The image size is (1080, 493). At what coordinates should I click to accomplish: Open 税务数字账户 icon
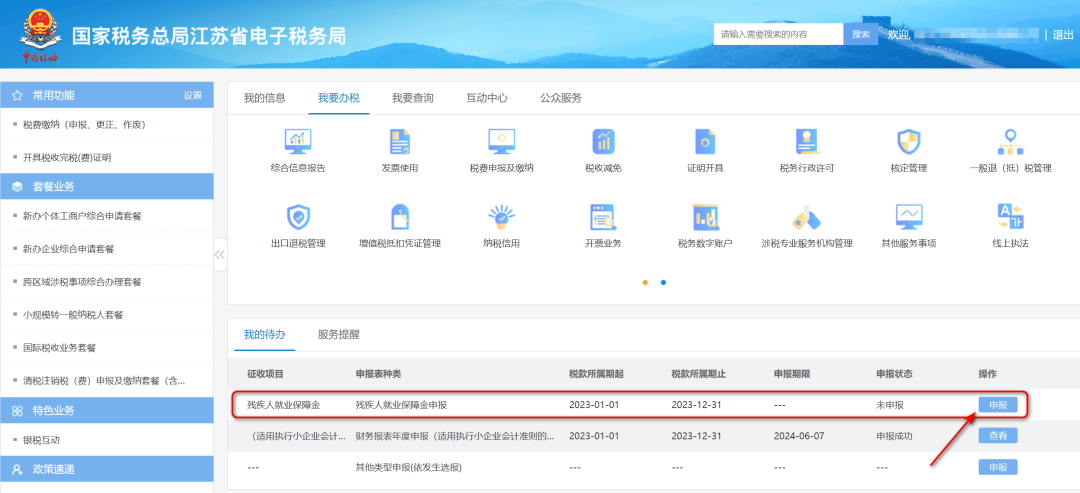(705, 217)
